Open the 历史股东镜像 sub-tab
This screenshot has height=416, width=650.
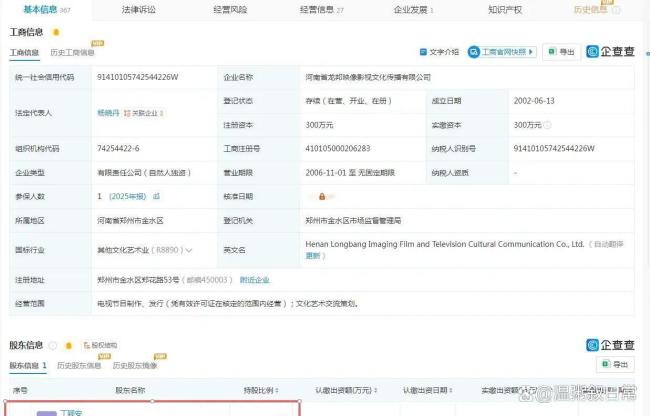(135, 366)
